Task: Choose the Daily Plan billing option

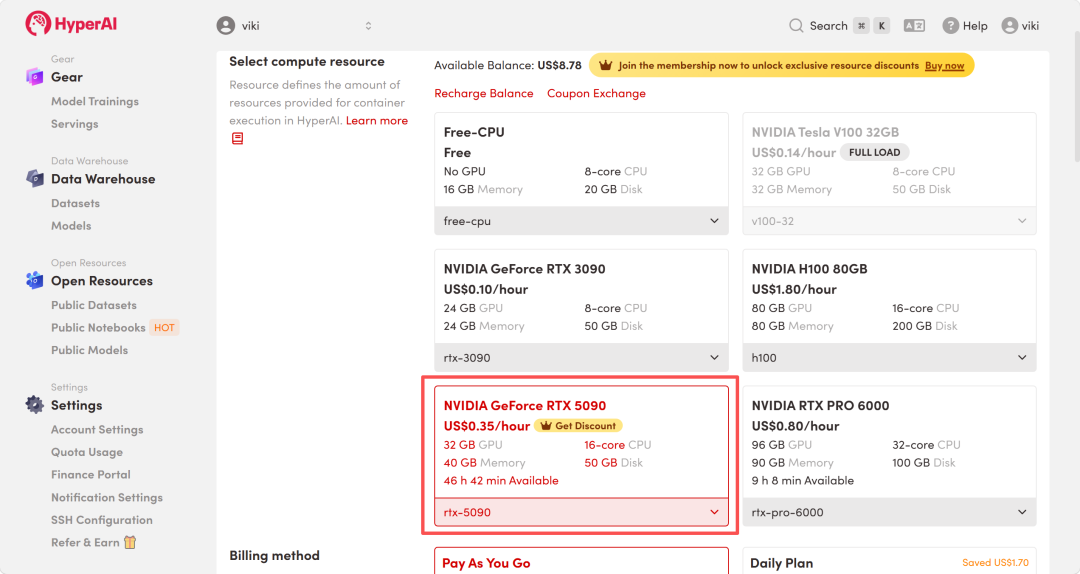Action: pyautogui.click(x=889, y=561)
